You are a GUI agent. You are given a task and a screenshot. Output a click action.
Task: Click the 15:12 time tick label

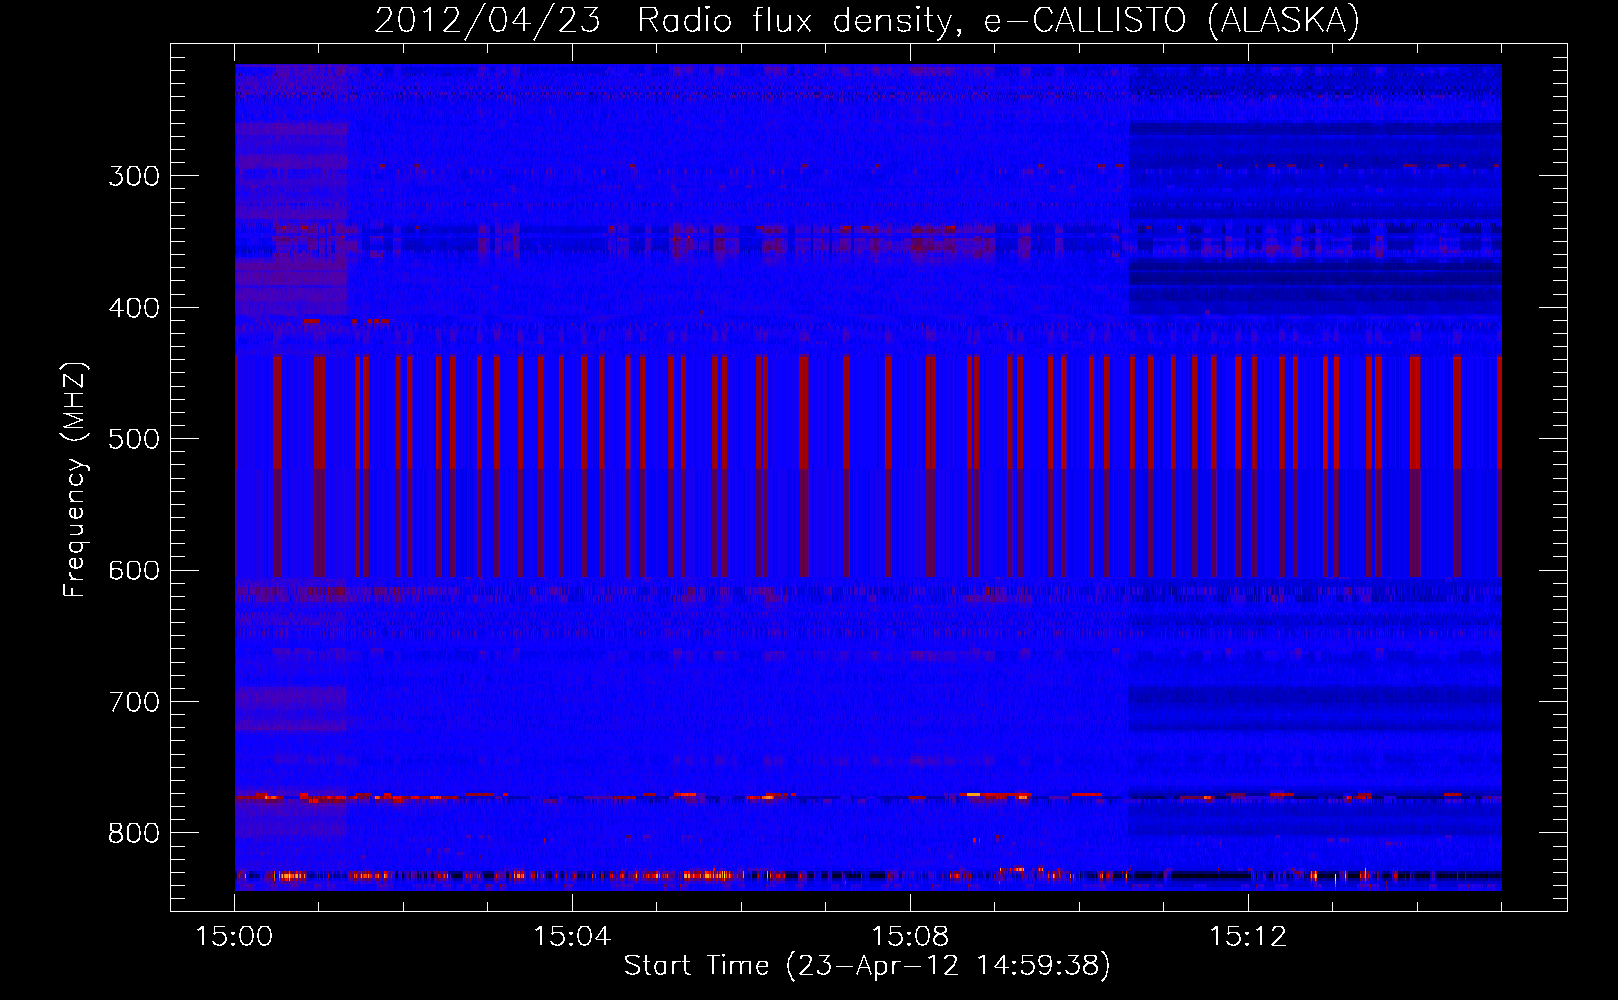click(x=1248, y=937)
